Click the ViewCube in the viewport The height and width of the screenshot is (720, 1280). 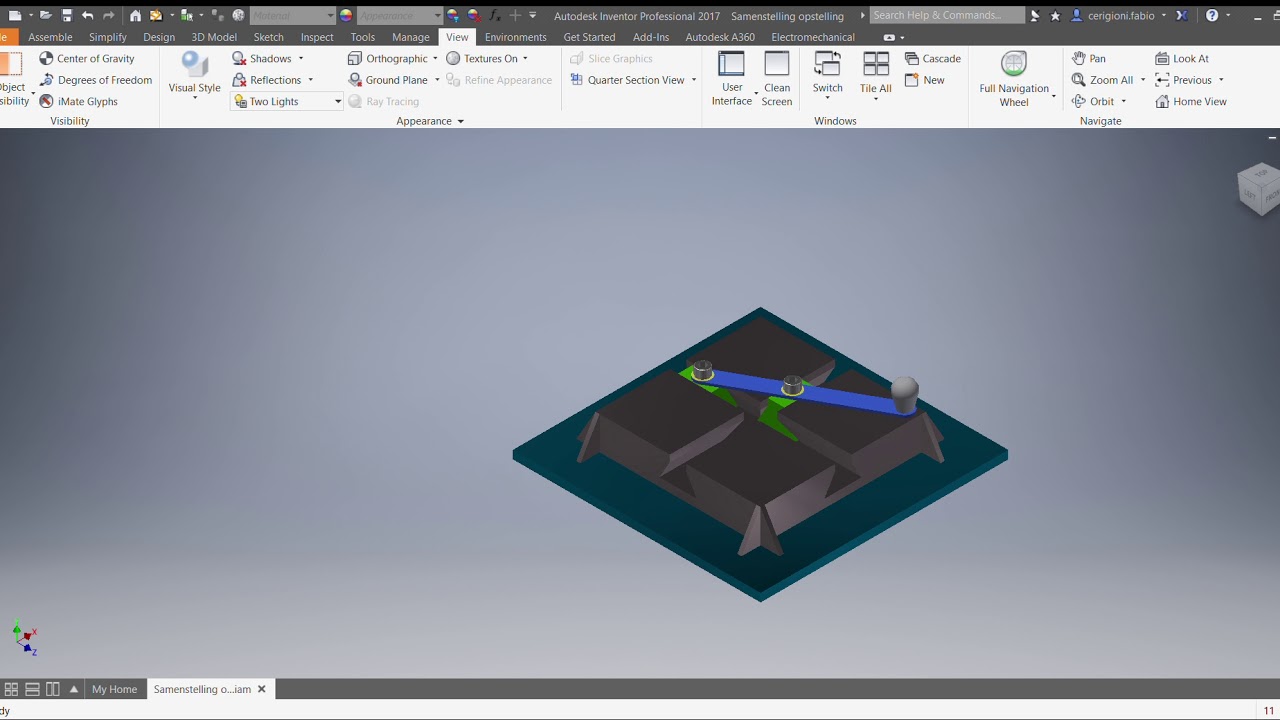pyautogui.click(x=1260, y=188)
